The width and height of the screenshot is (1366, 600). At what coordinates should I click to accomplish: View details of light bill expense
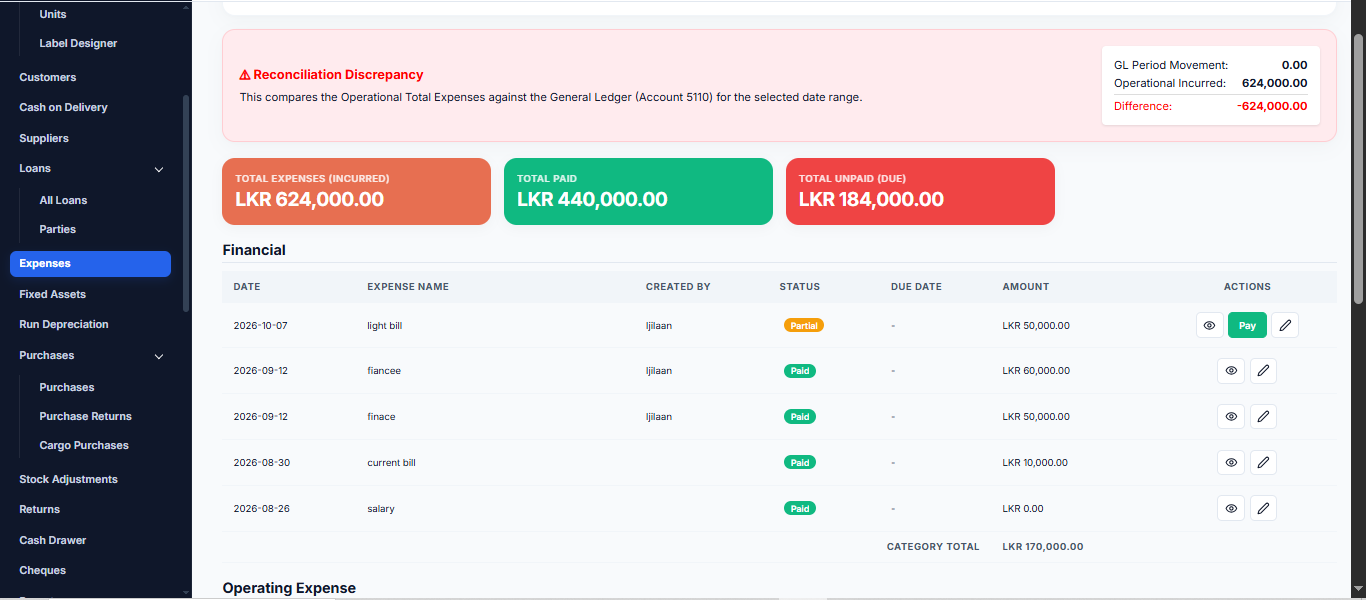[1210, 325]
